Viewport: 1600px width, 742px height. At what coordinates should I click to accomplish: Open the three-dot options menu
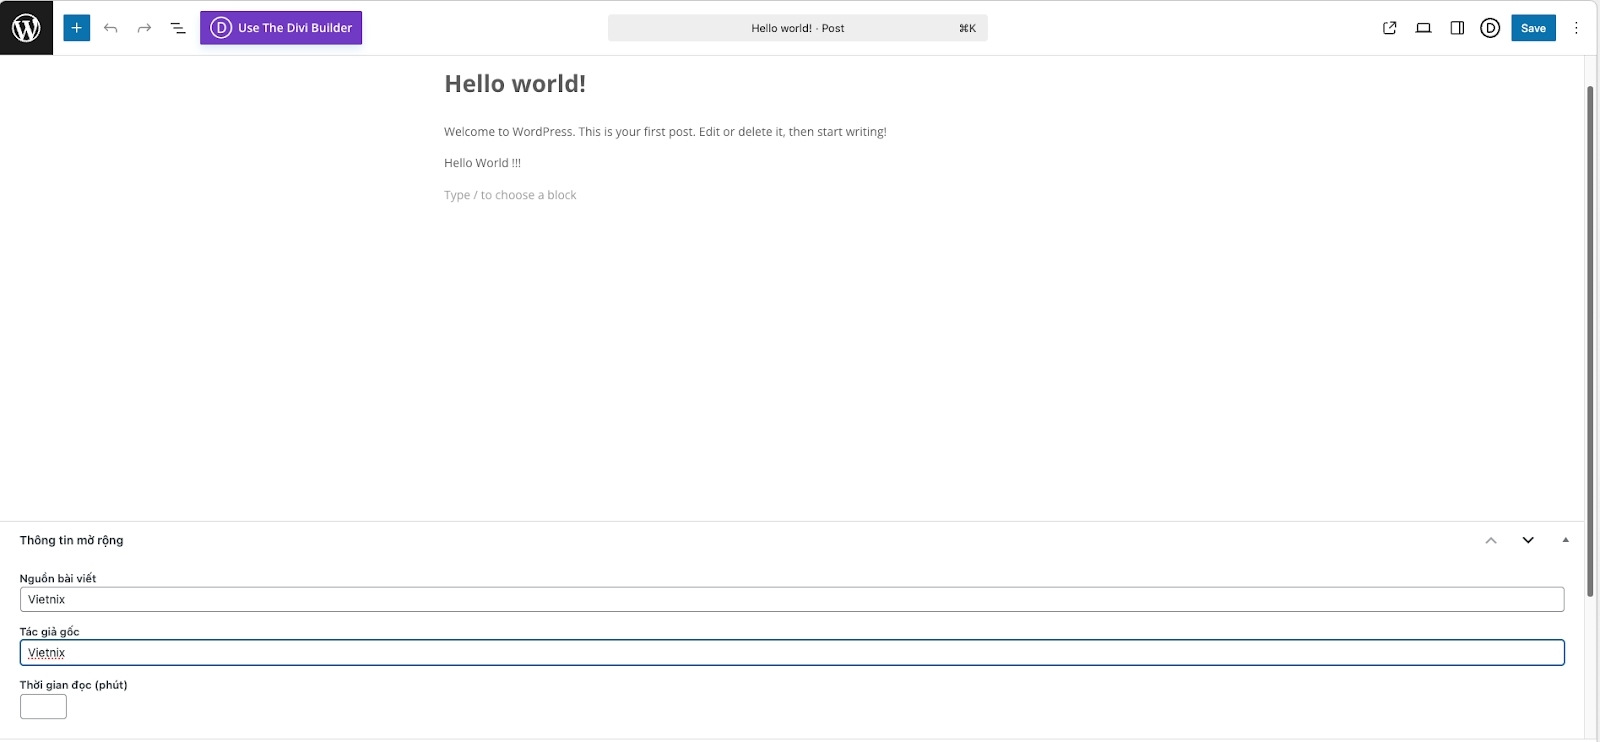coord(1576,28)
